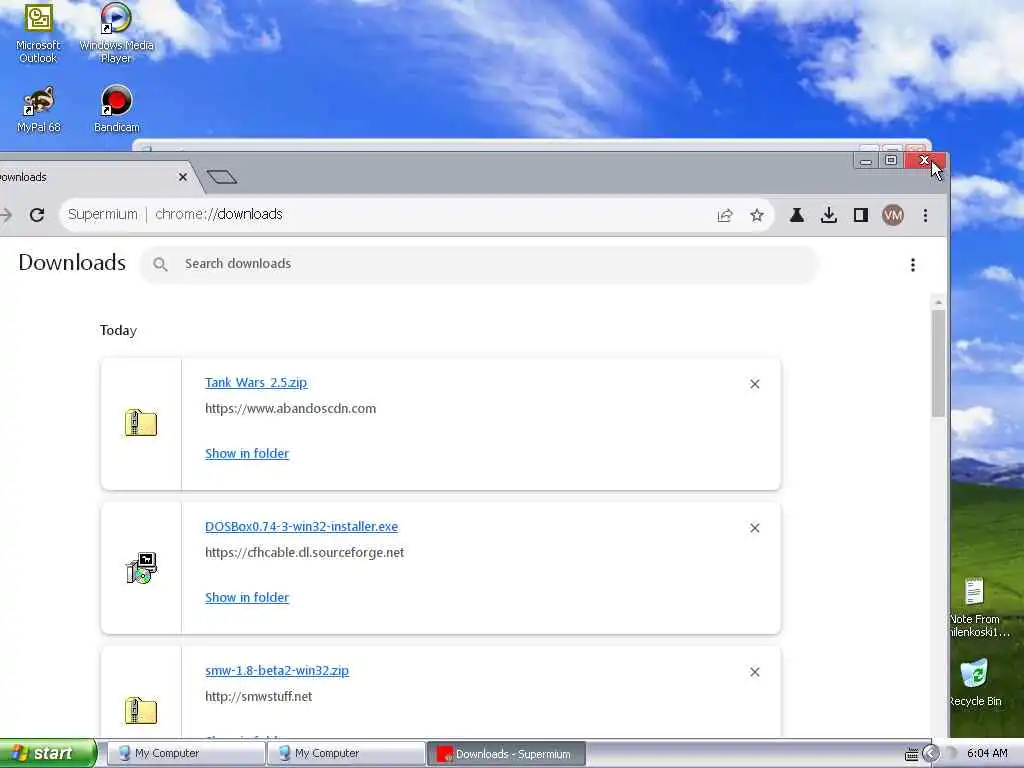Close the Downloads tab
This screenshot has height=768, width=1024.
183,177
